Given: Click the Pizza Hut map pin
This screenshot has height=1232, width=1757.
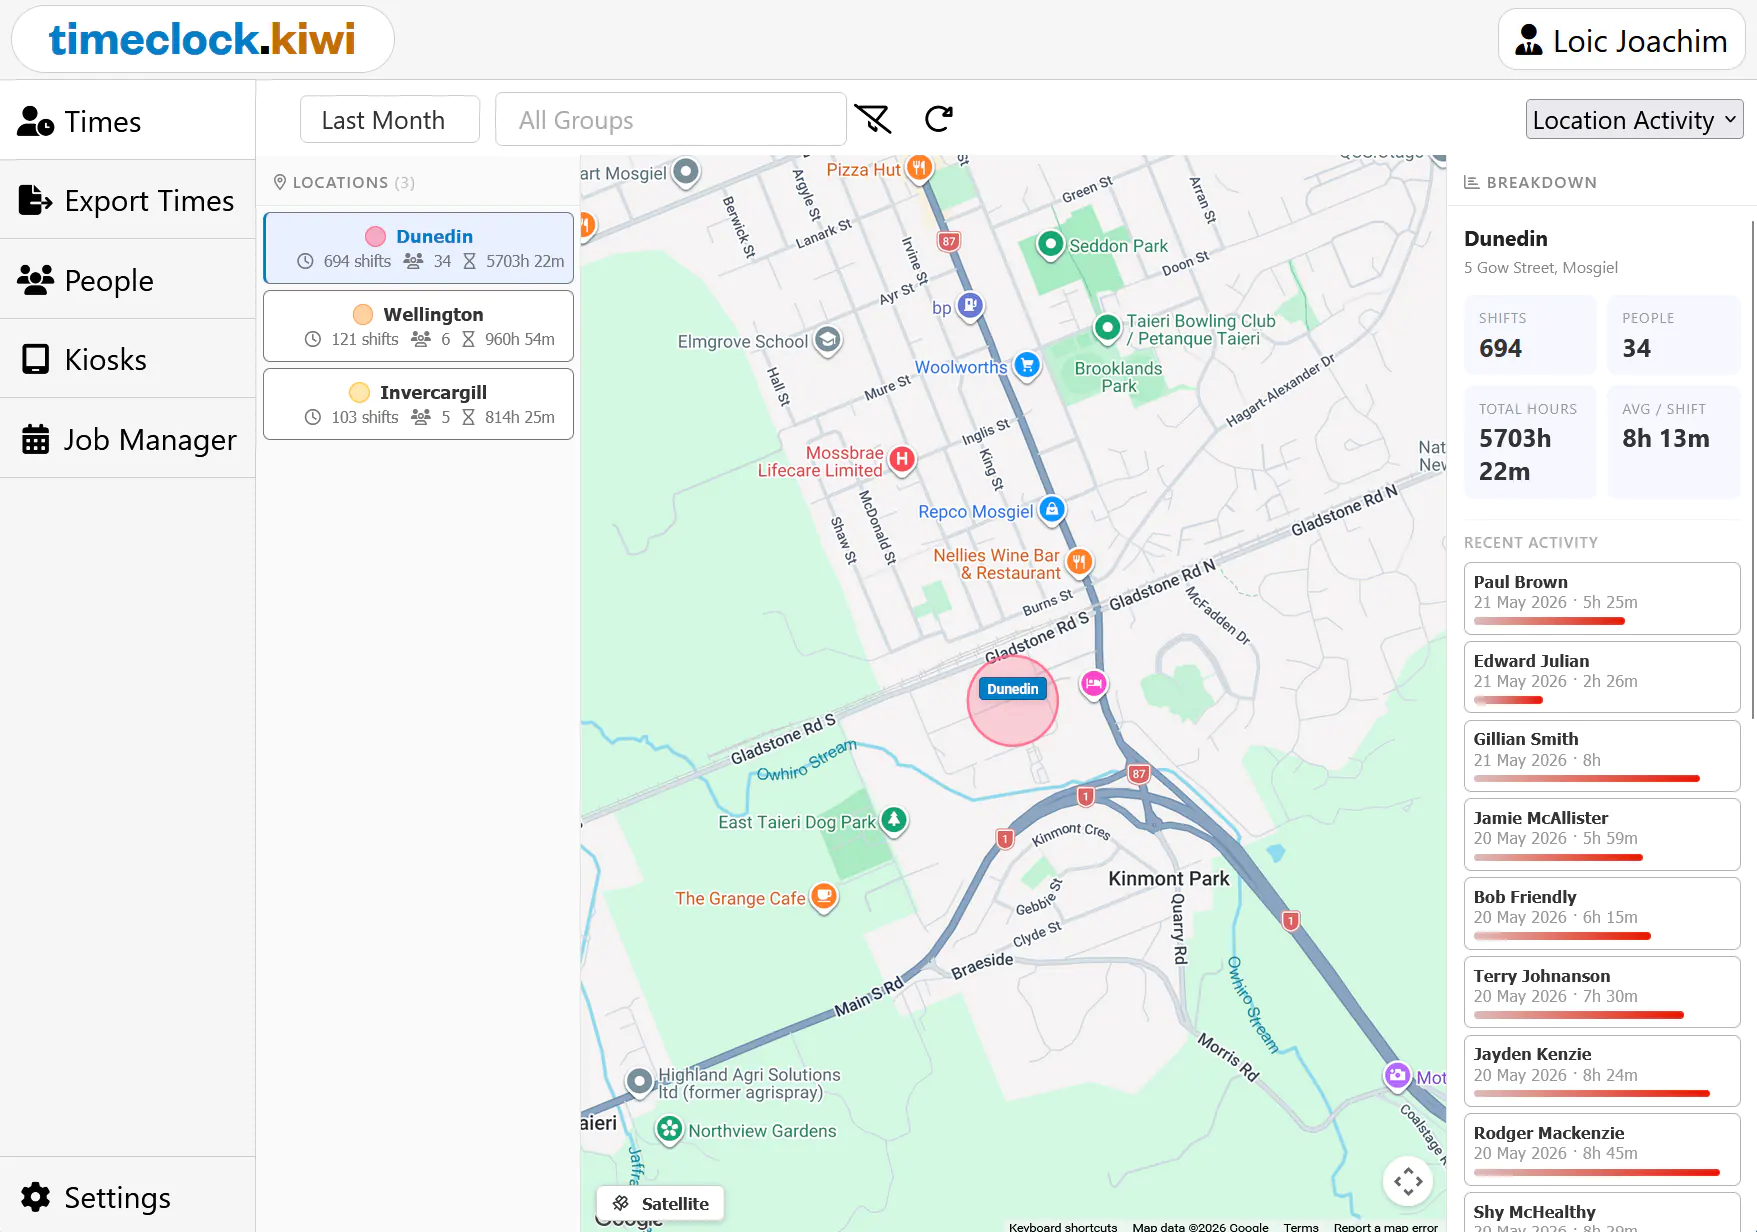Looking at the screenshot, I should [919, 168].
